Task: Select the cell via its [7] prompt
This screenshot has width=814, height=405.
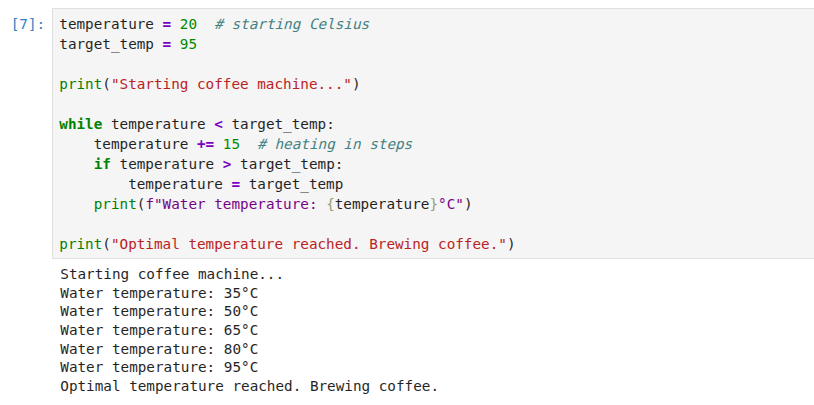Action: pyautogui.click(x=28, y=24)
